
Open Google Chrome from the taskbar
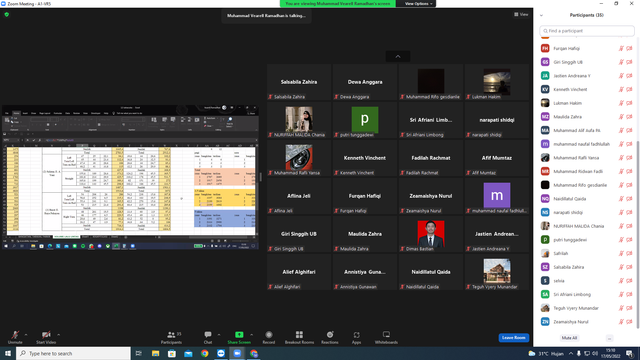point(204,353)
